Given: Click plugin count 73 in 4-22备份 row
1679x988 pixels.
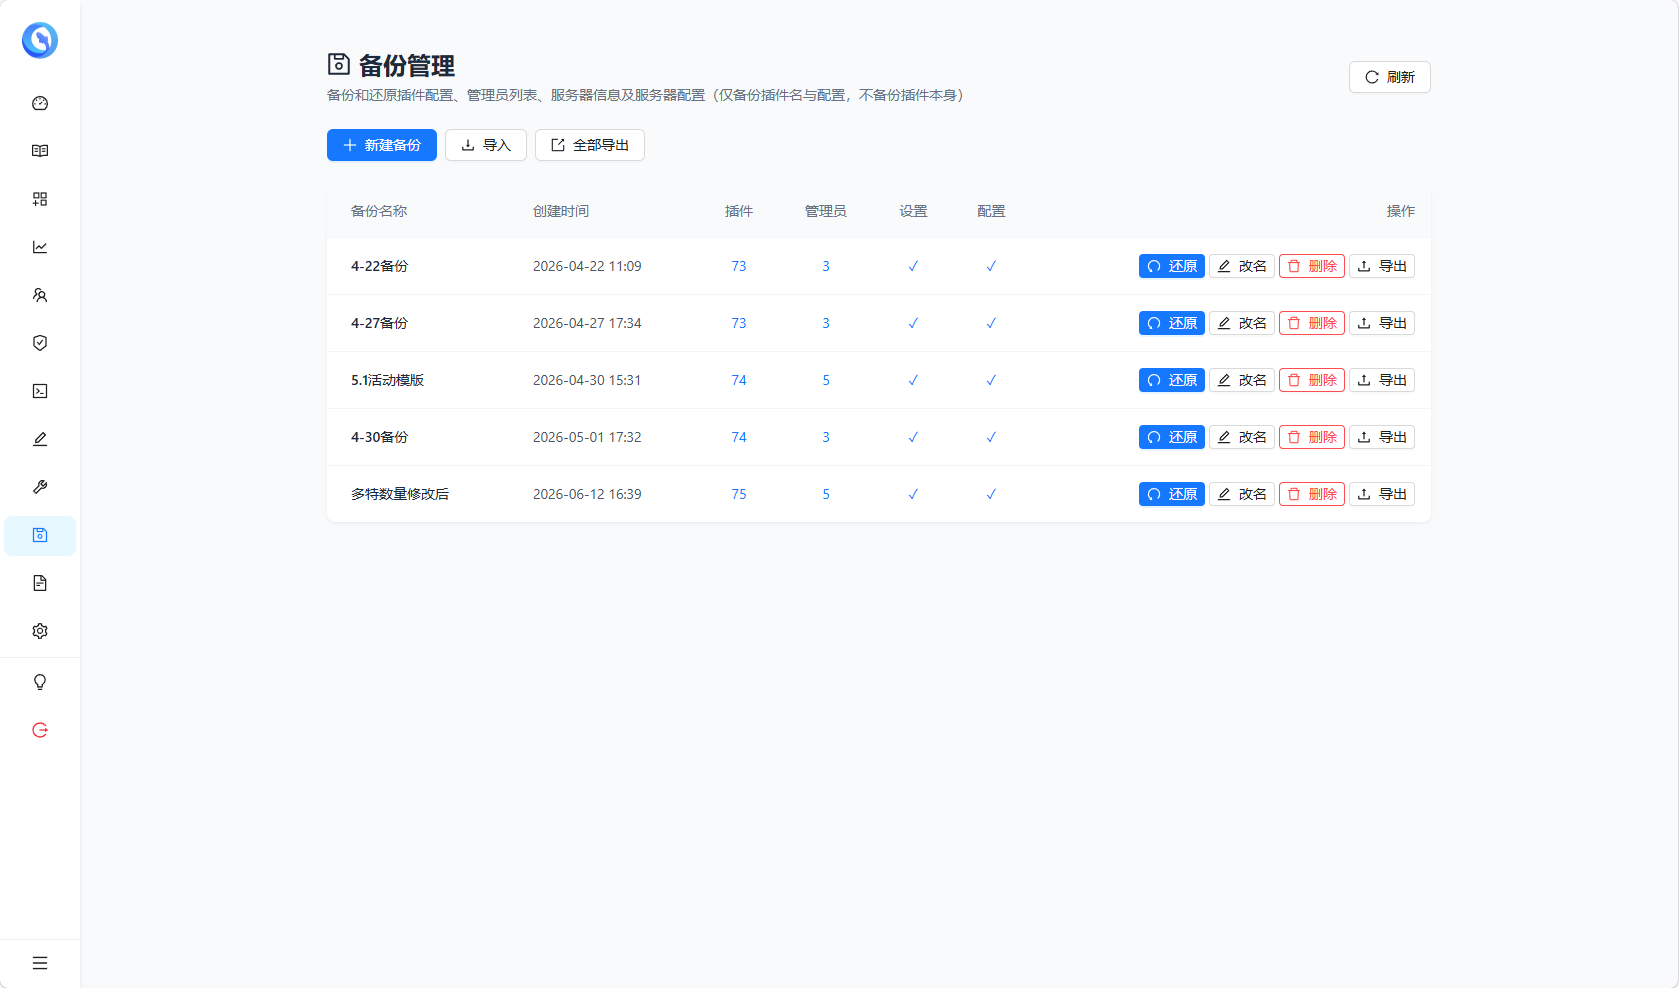Looking at the screenshot, I should [x=739, y=266].
